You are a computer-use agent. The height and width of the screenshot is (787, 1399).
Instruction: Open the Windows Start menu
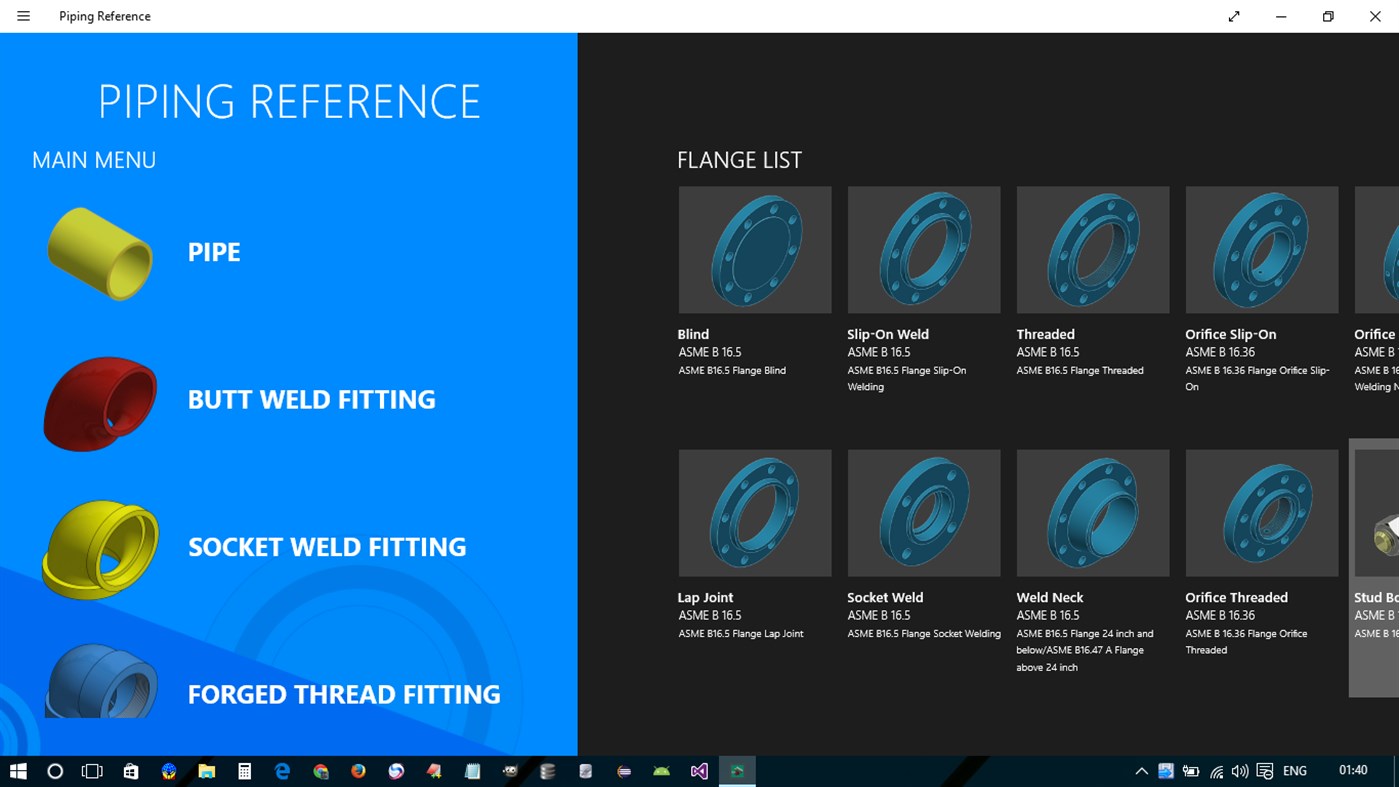[18, 770]
